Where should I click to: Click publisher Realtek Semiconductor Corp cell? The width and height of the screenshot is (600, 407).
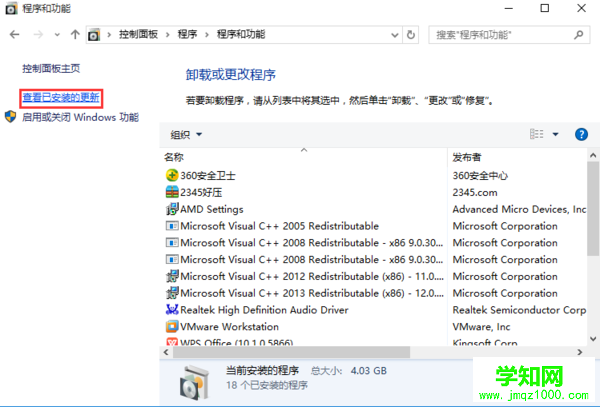(x=519, y=310)
